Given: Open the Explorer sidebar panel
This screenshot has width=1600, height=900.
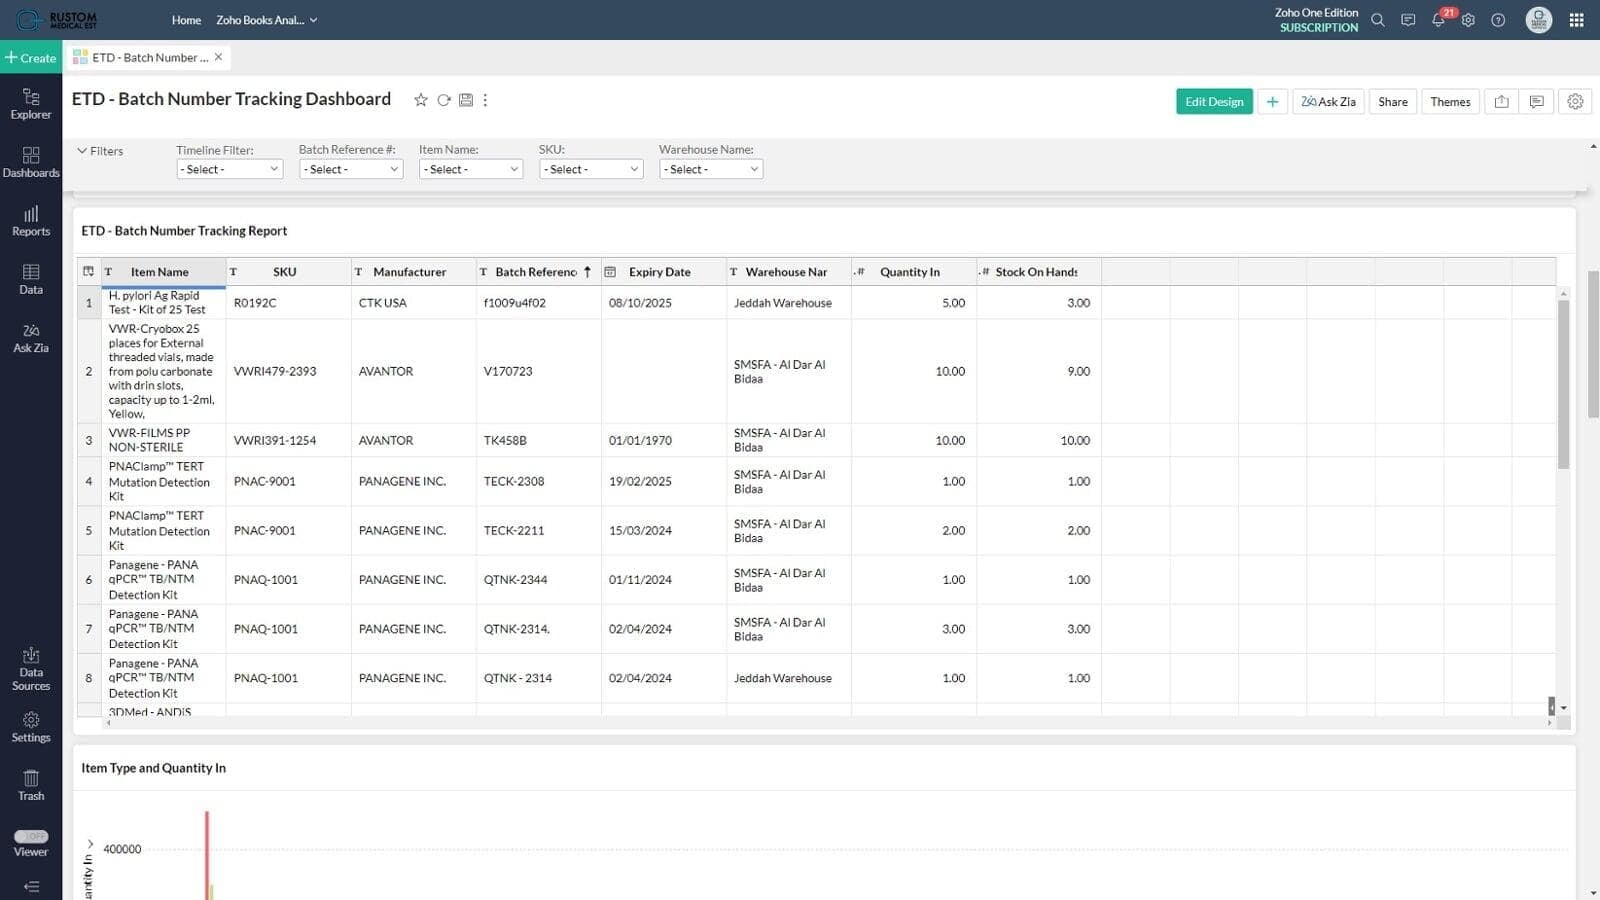Looking at the screenshot, I should tap(31, 104).
